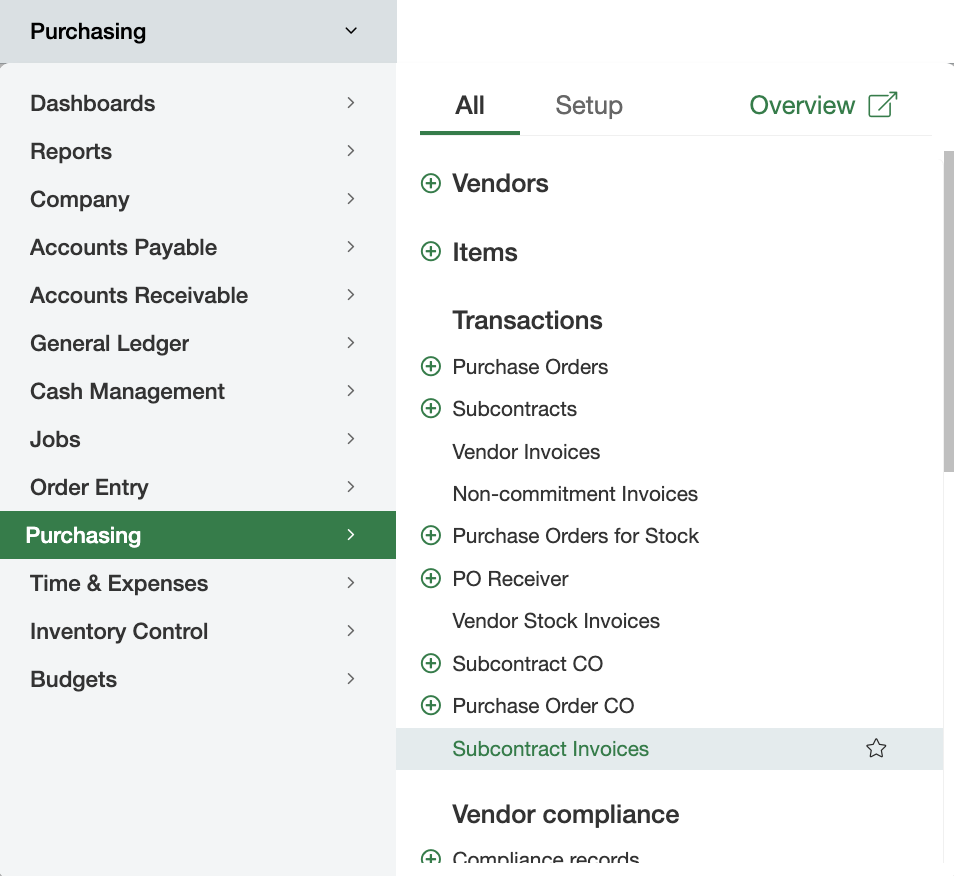Select the Company menu item
Viewport: 954px width, 876px height.
[198, 199]
